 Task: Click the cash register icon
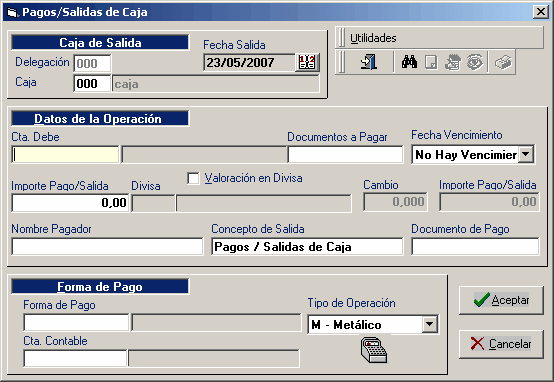pyautogui.click(x=374, y=350)
